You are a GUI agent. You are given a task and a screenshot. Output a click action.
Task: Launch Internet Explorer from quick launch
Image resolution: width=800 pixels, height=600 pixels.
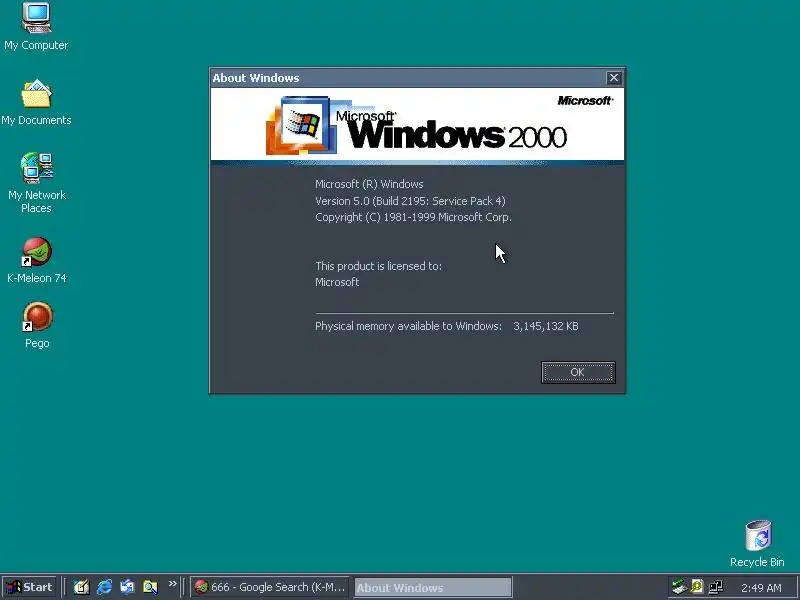tap(105, 587)
